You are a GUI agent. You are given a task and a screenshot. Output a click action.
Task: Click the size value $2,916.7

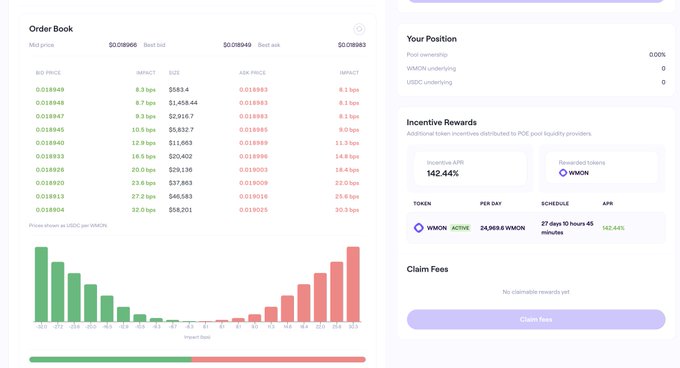[x=181, y=116]
